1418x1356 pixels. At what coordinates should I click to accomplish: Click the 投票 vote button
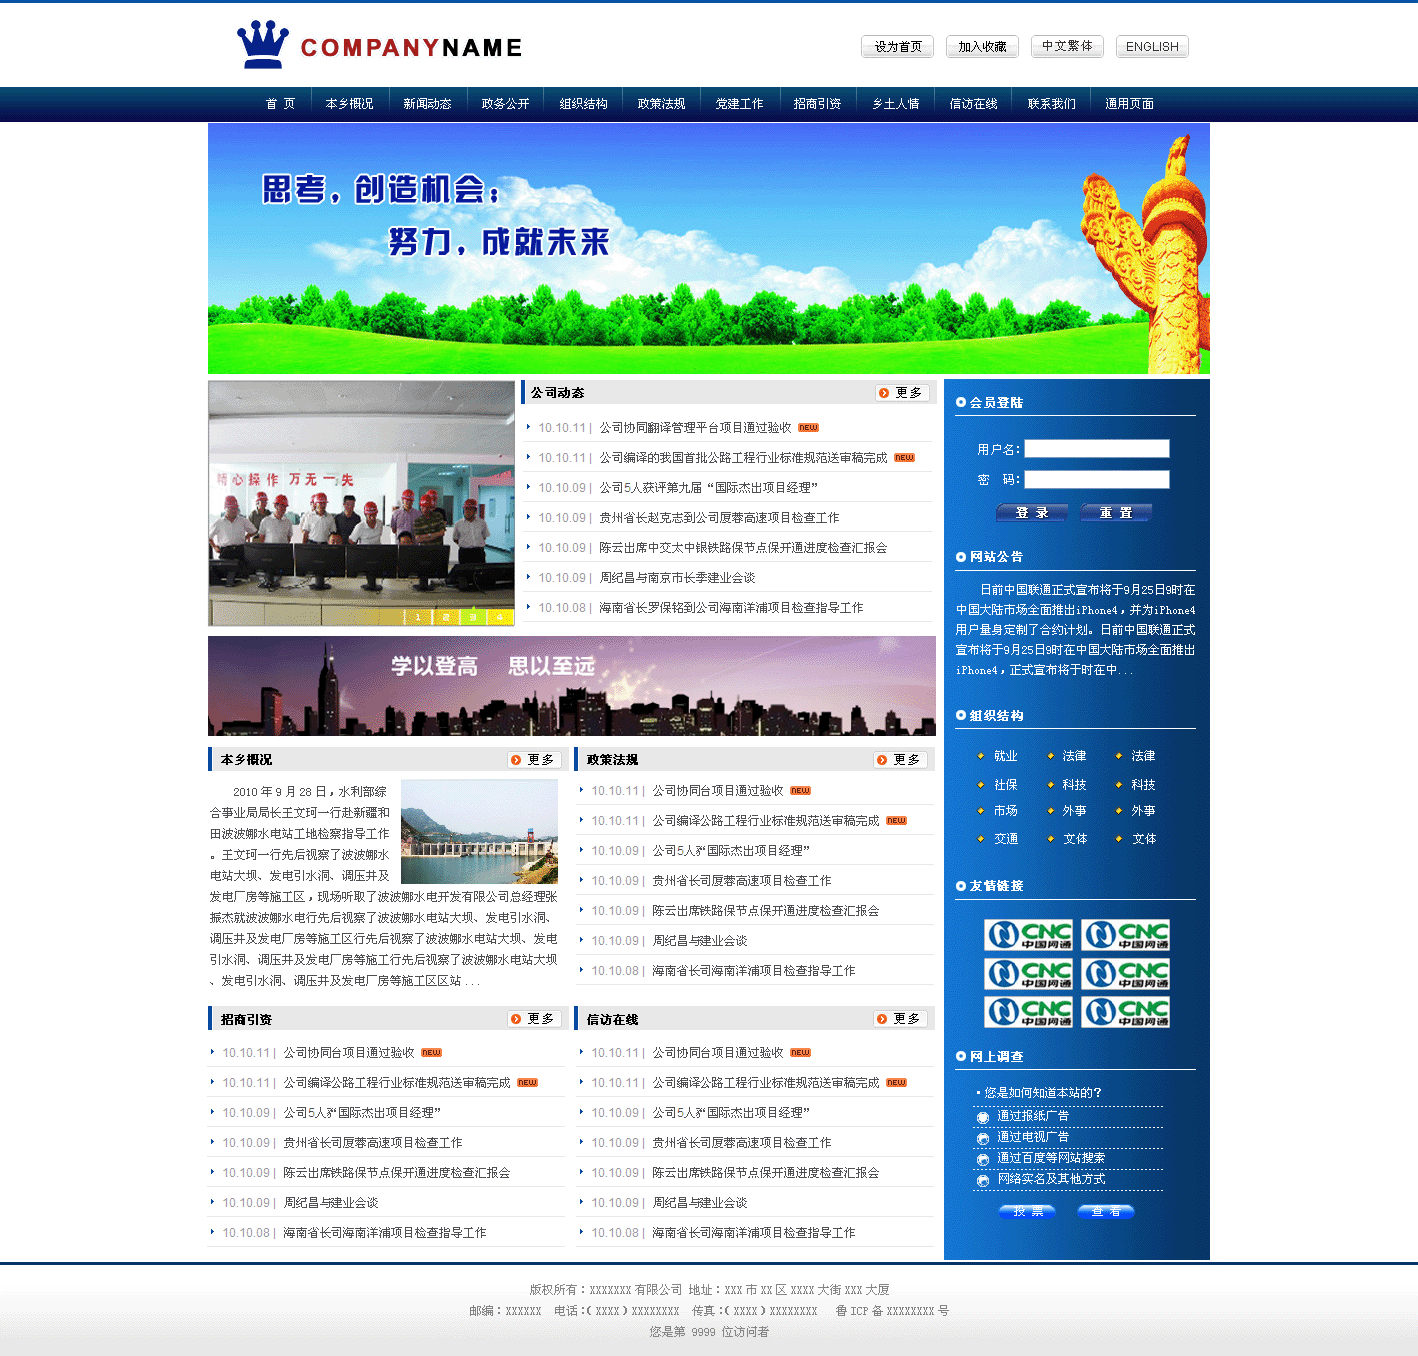[1027, 1212]
